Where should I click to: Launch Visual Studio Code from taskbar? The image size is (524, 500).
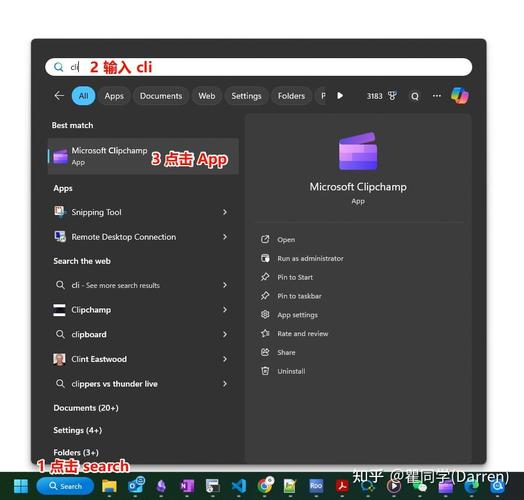point(239,486)
